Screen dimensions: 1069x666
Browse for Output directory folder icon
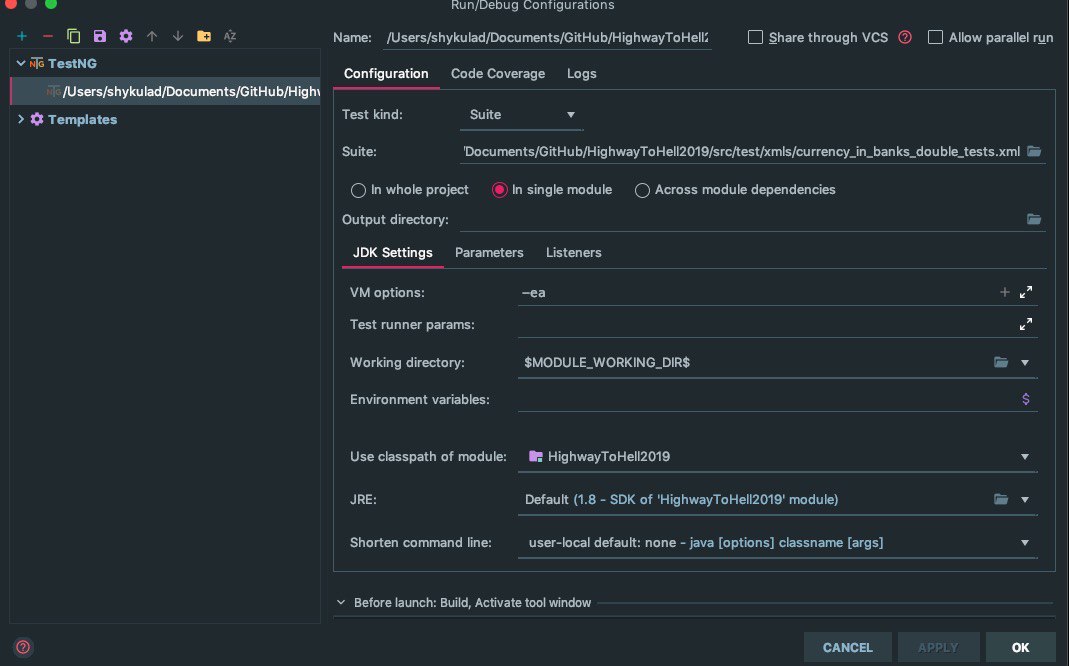coord(1034,219)
